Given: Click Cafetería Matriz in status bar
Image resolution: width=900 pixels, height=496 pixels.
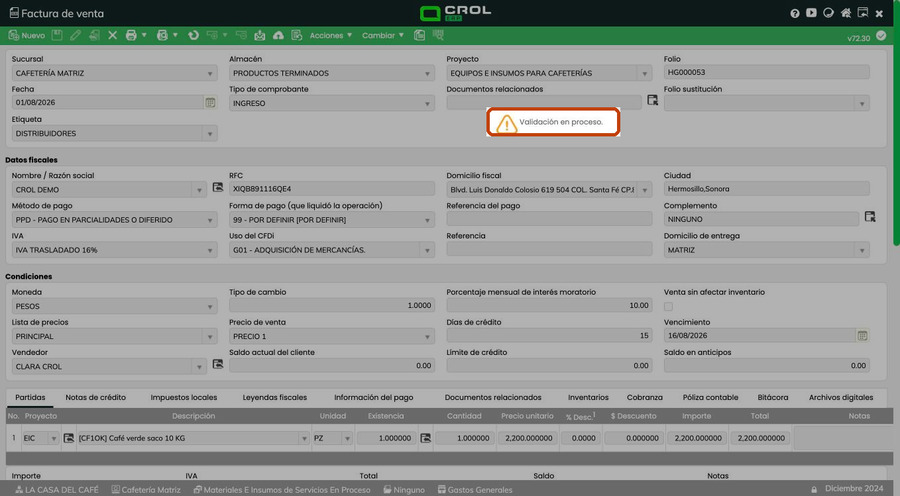Looking at the screenshot, I should tap(146, 490).
